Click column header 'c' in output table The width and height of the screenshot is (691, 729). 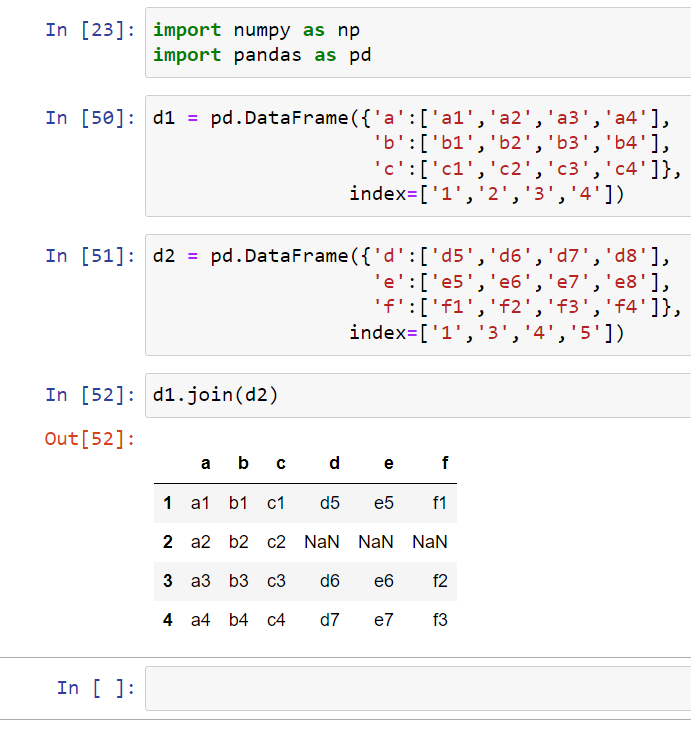tap(281, 464)
